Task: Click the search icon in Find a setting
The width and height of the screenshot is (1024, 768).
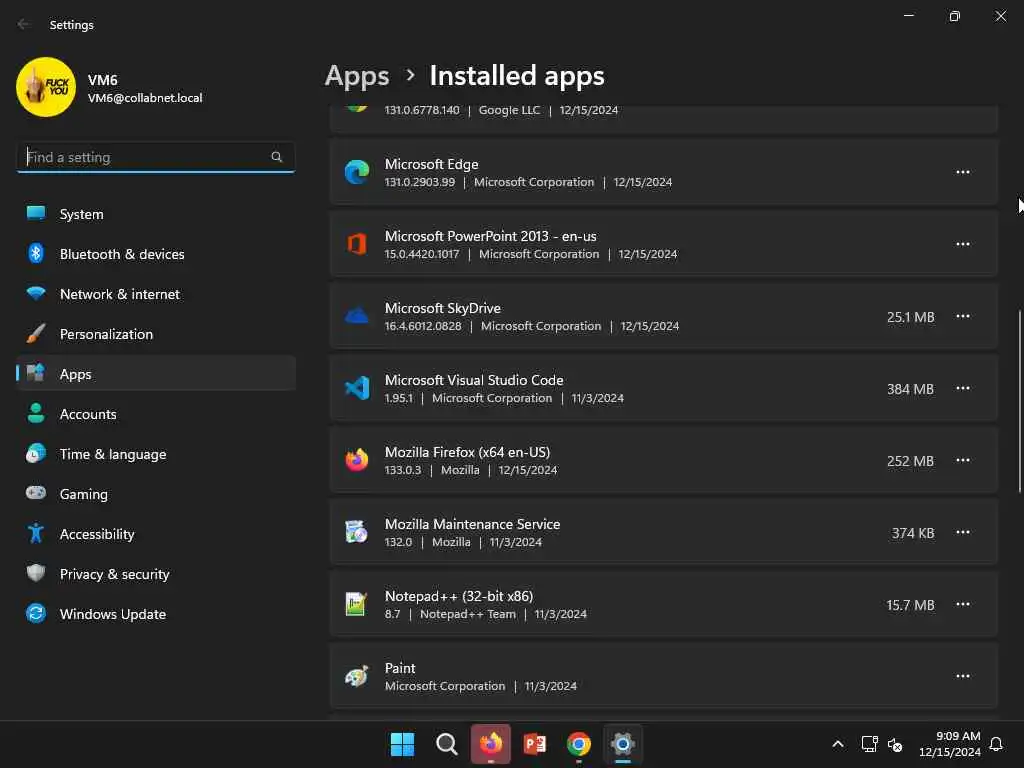Action: (x=277, y=157)
